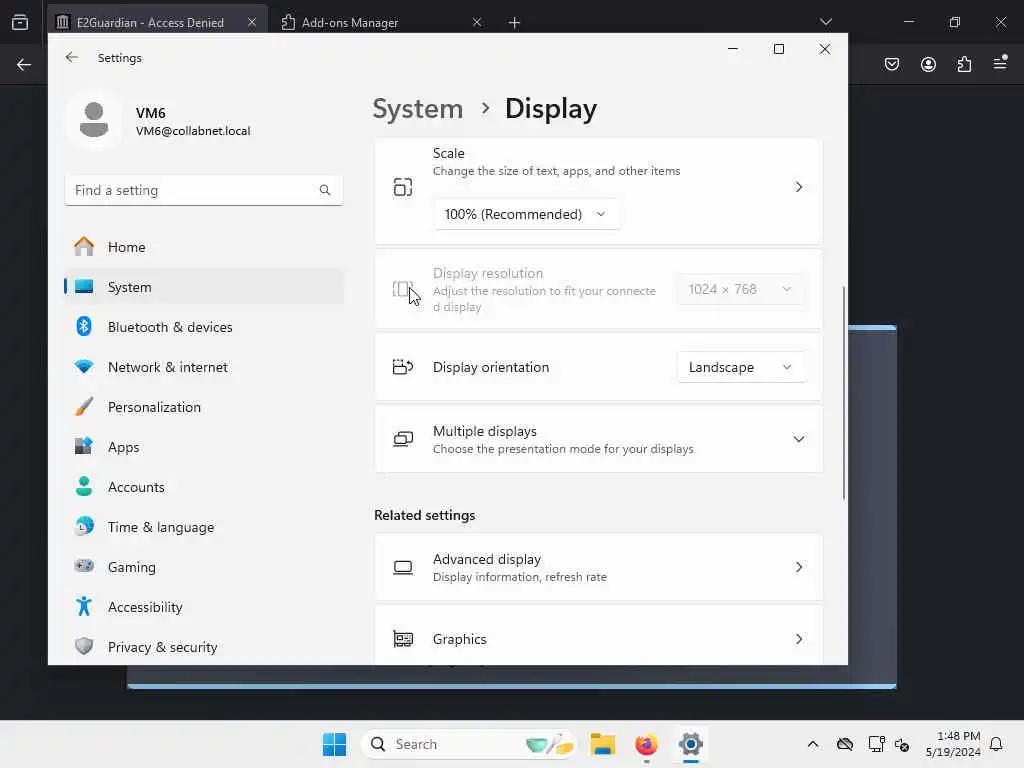Click the Advanced display chevron
This screenshot has width=1024, height=768.
[799, 567]
